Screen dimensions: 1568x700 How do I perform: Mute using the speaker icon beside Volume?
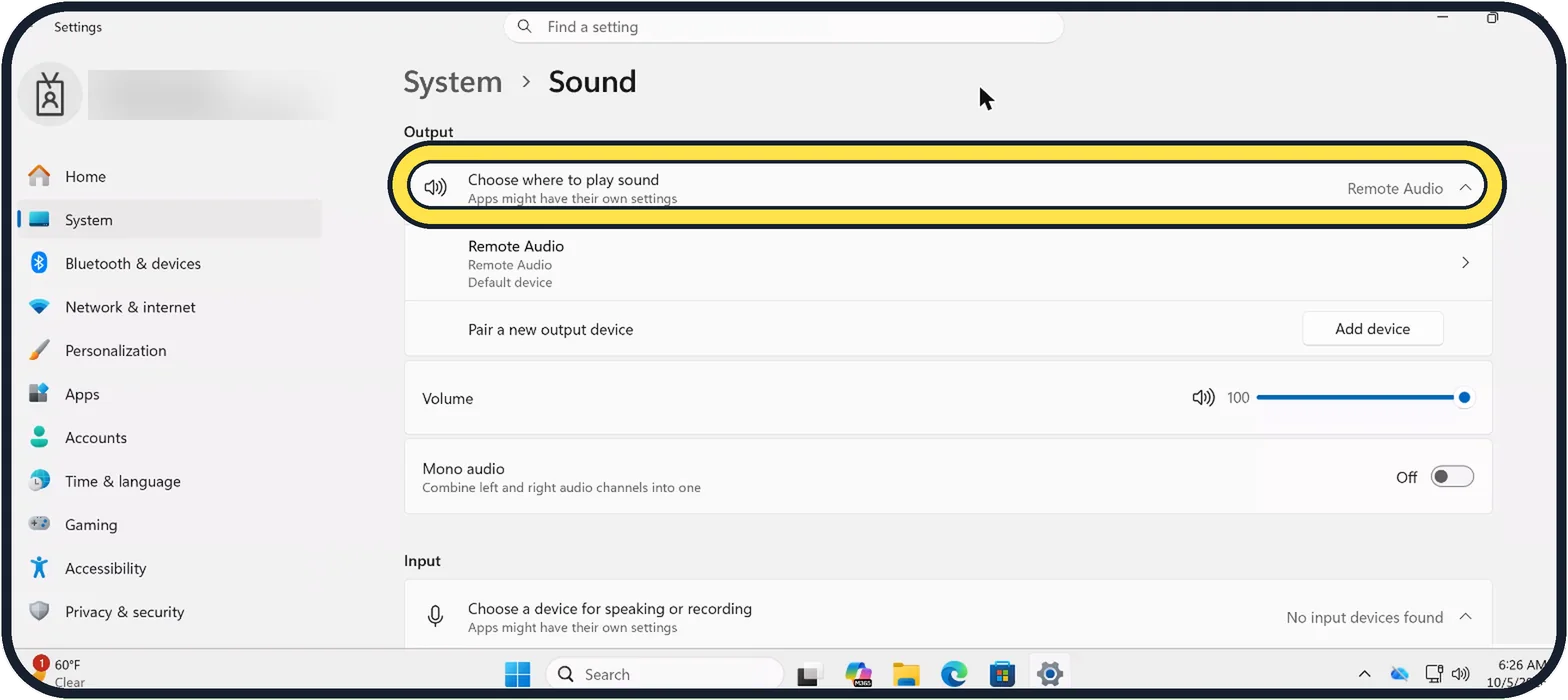(1203, 398)
